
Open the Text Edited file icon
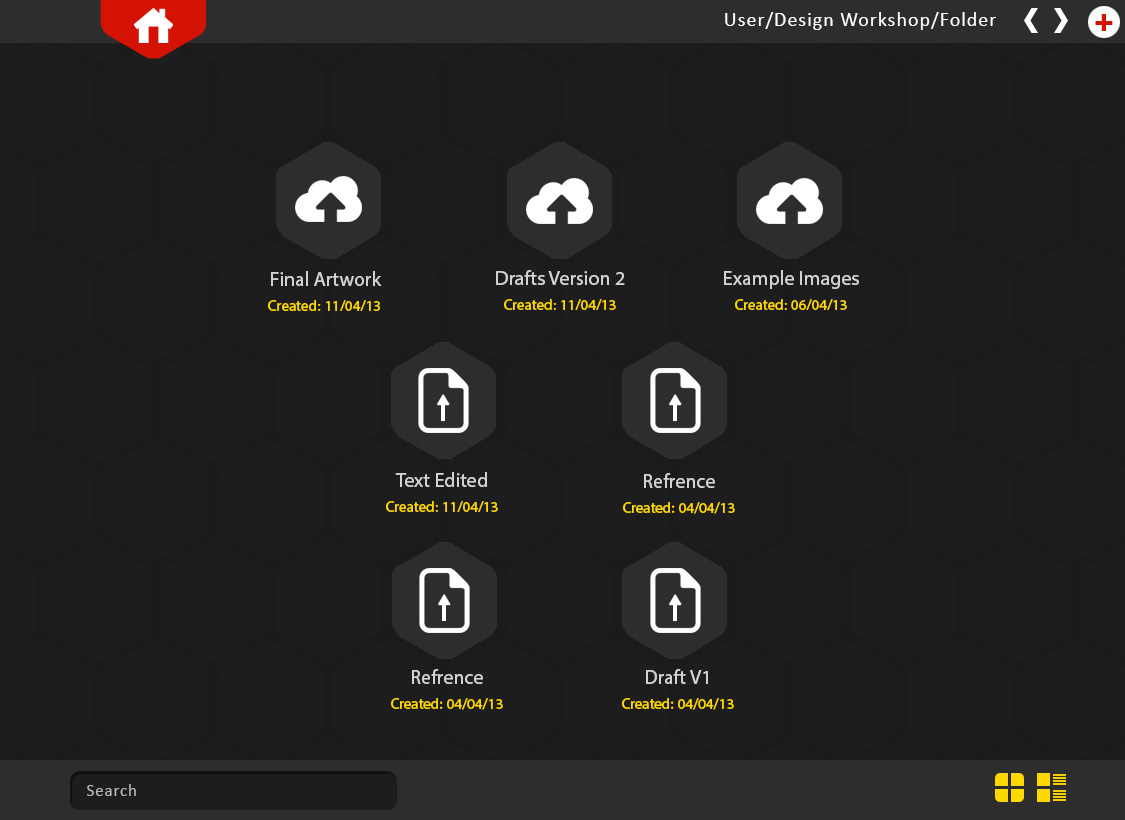point(443,400)
